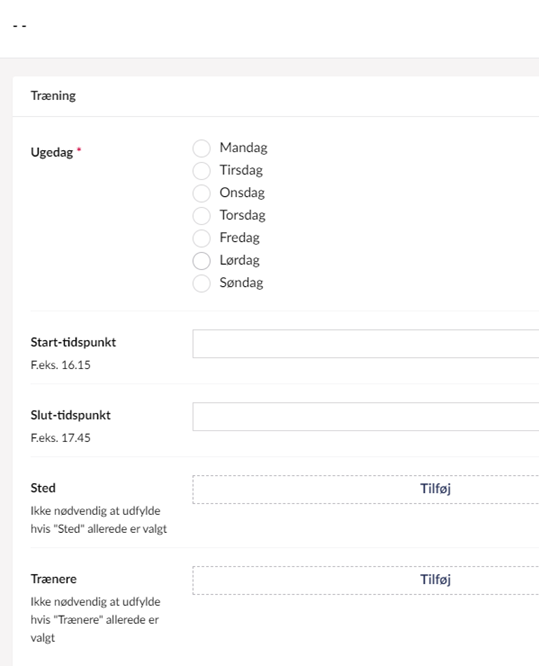Click the Slut-tidspunkt label
Viewport: 539px width, 666px height.
tap(71, 415)
